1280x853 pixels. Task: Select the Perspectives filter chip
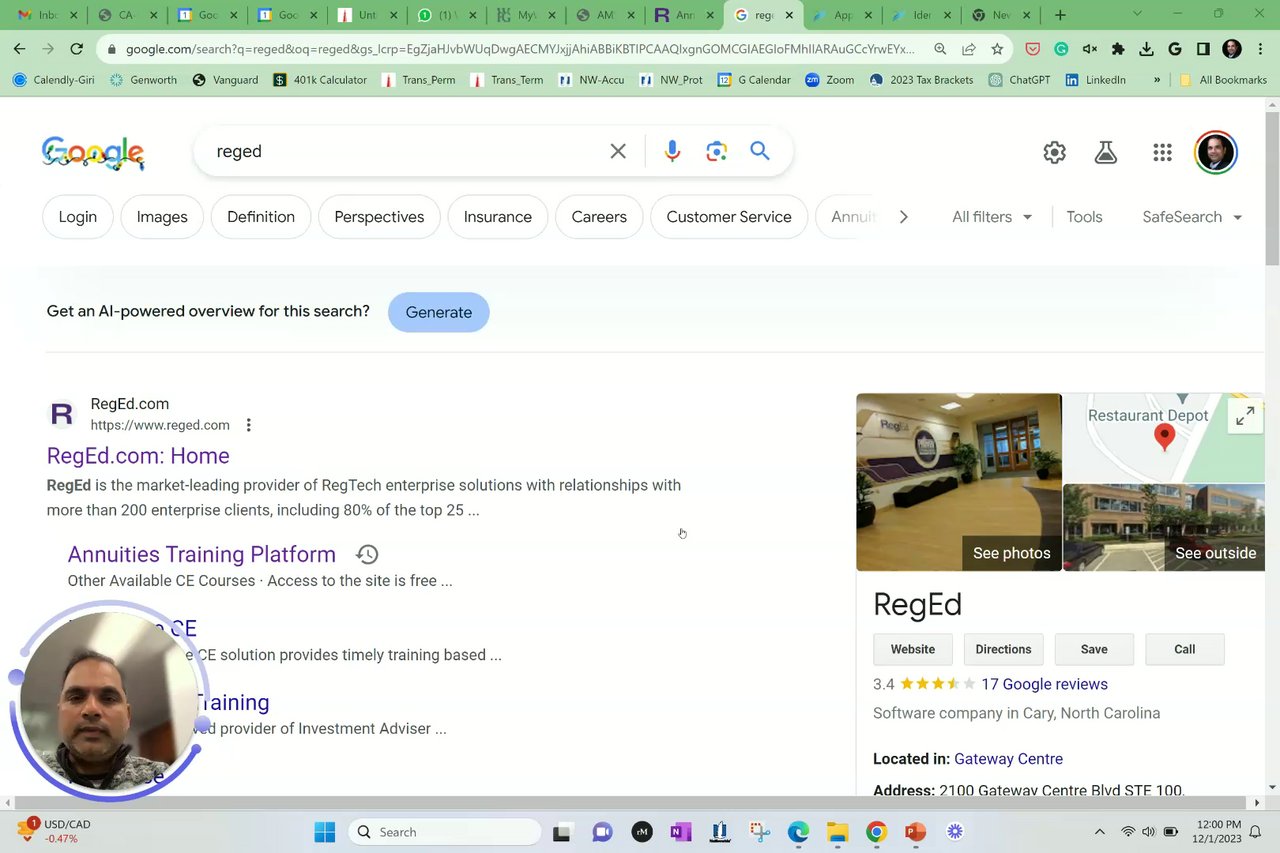(x=379, y=217)
